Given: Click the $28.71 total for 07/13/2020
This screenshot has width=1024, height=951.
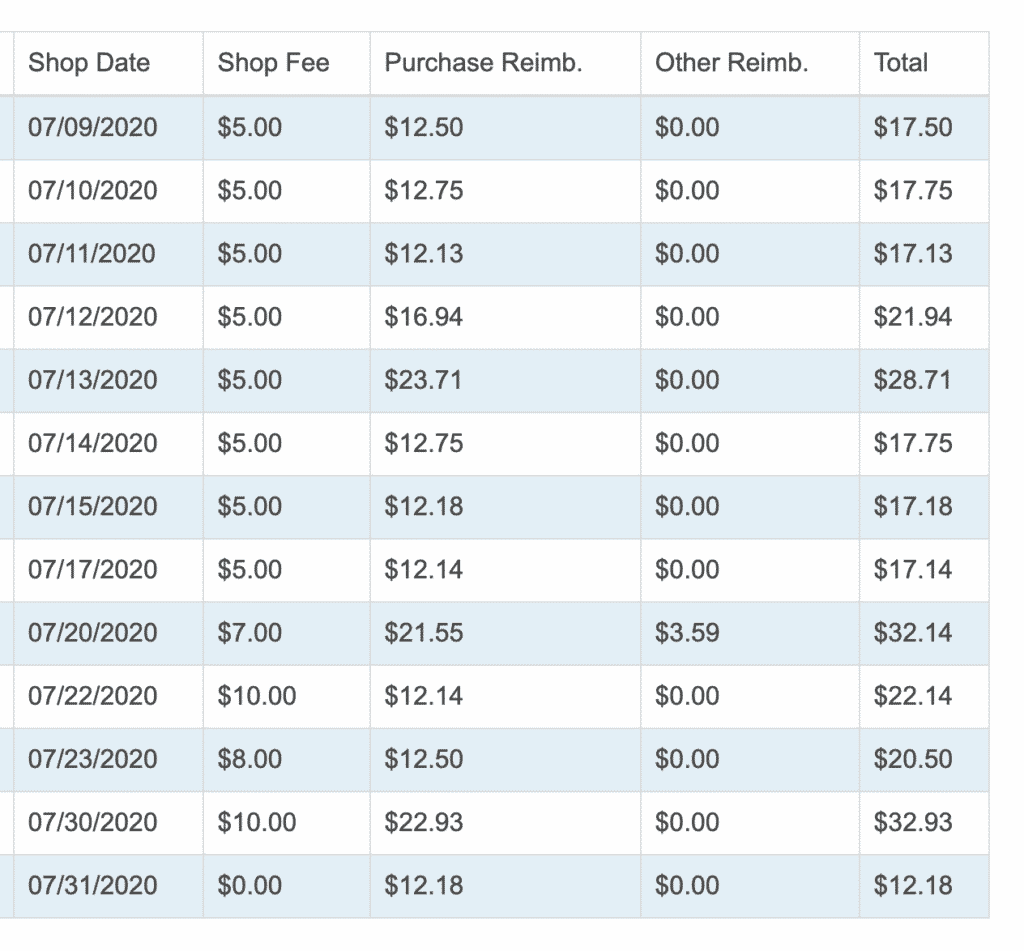Looking at the screenshot, I should [x=913, y=380].
